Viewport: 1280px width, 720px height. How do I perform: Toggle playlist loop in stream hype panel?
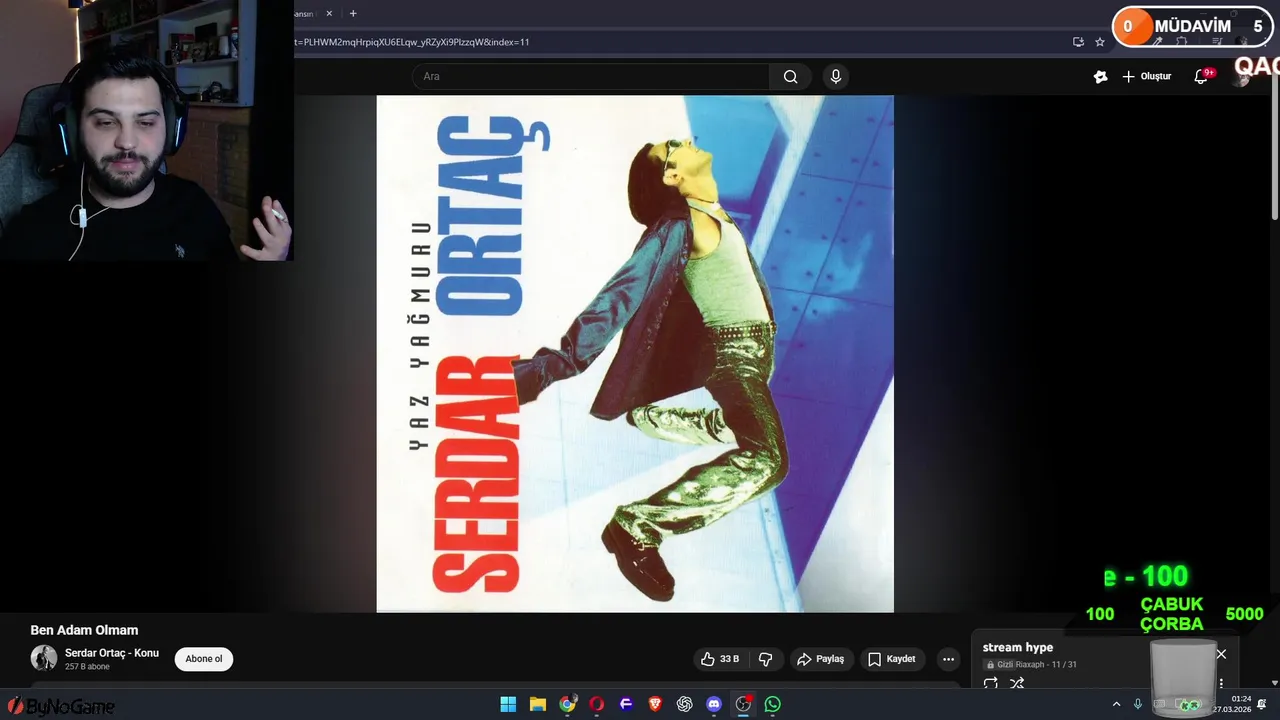(x=991, y=684)
